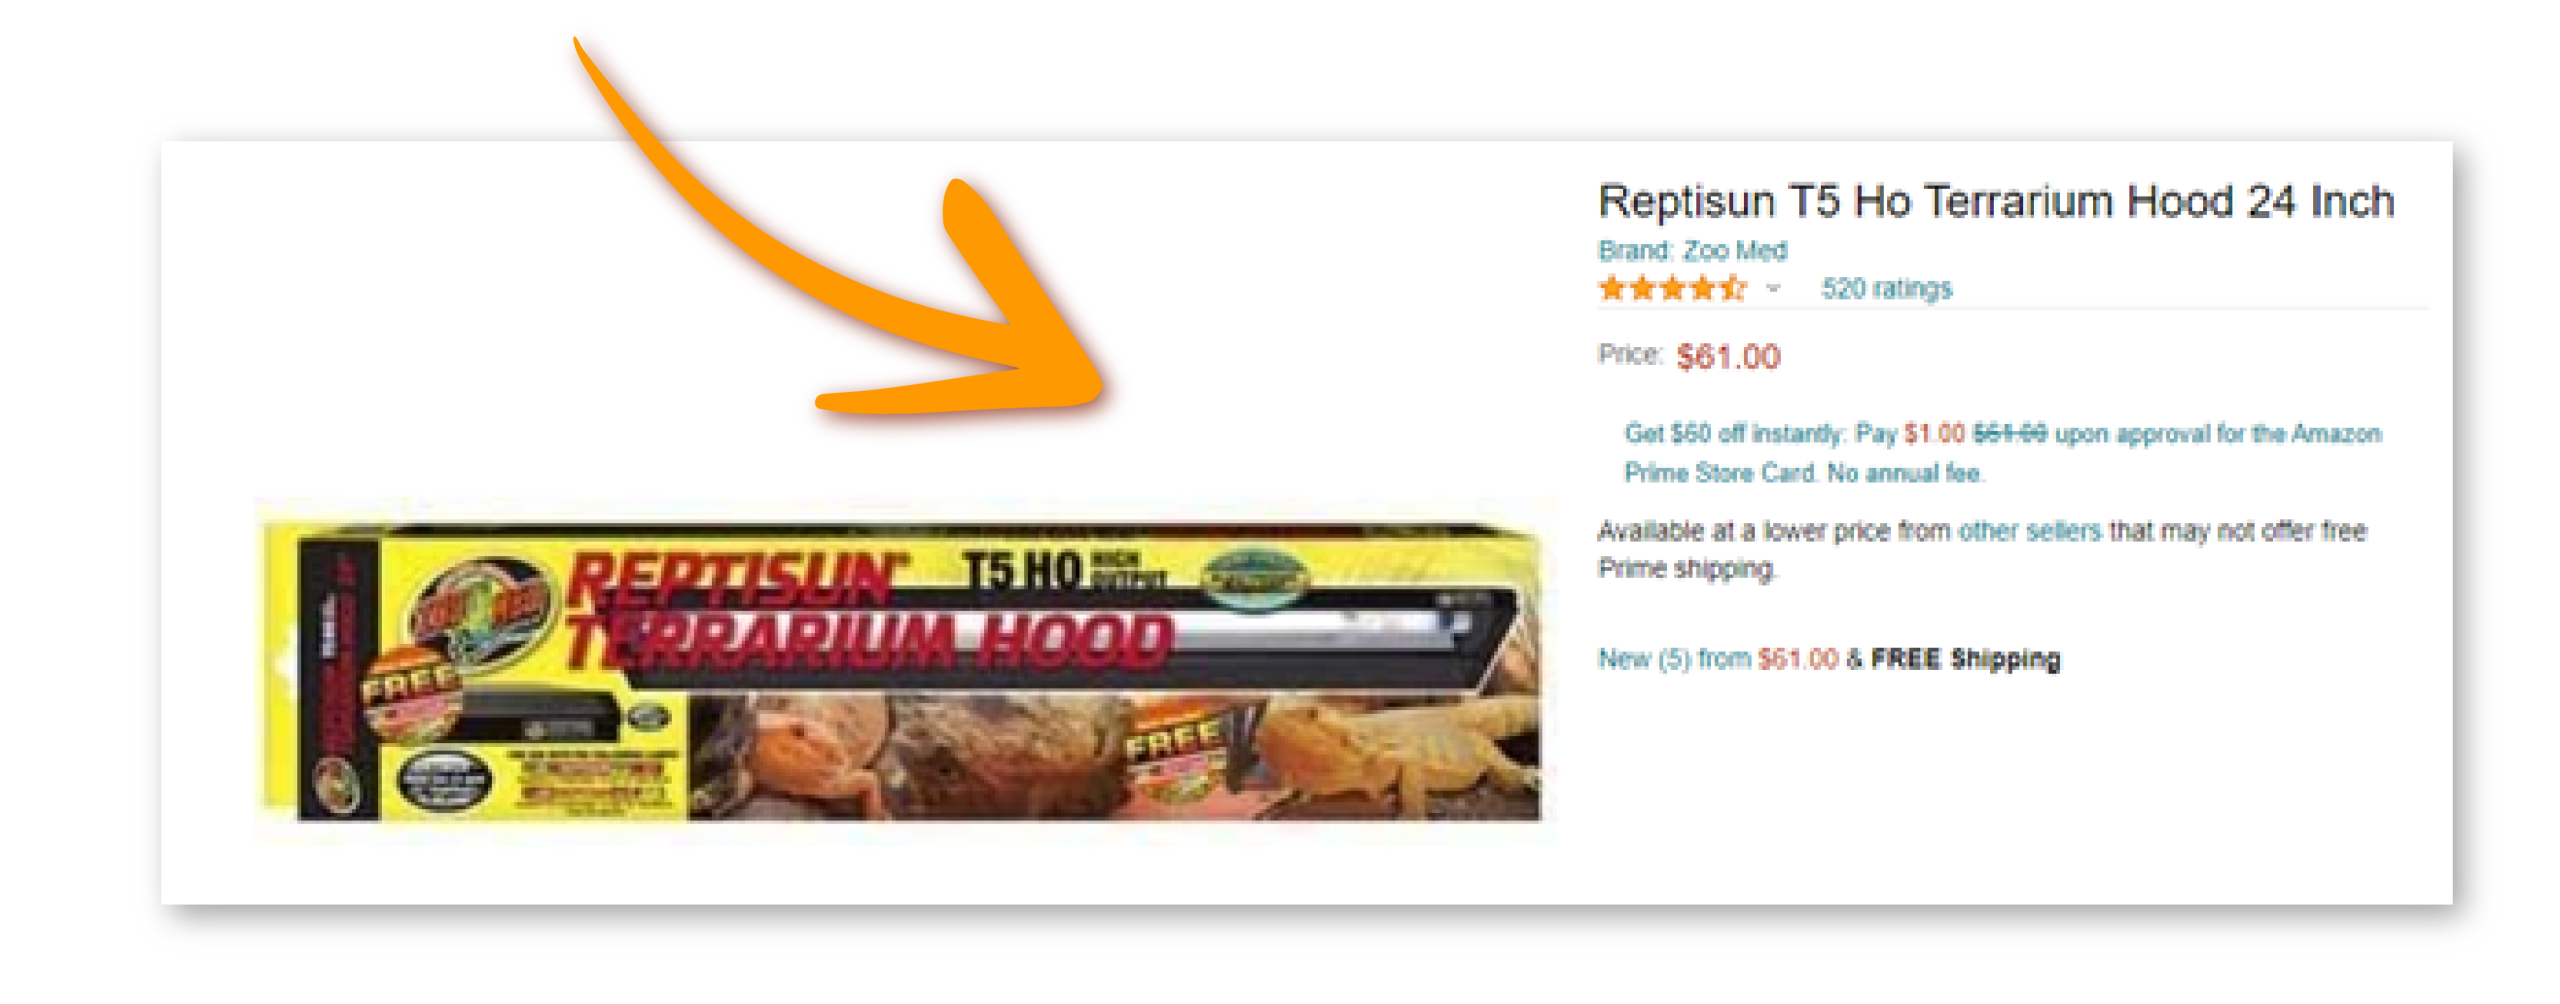Click the T5 HO text on the box
Screen dimensions: 2560x1004
pyautogui.click(x=1022, y=572)
